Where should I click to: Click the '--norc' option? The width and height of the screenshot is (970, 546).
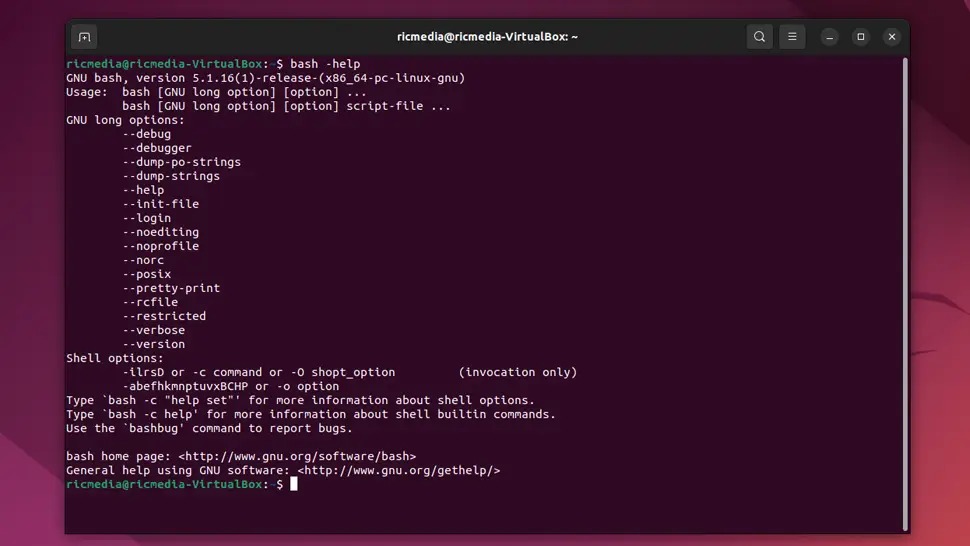144,260
